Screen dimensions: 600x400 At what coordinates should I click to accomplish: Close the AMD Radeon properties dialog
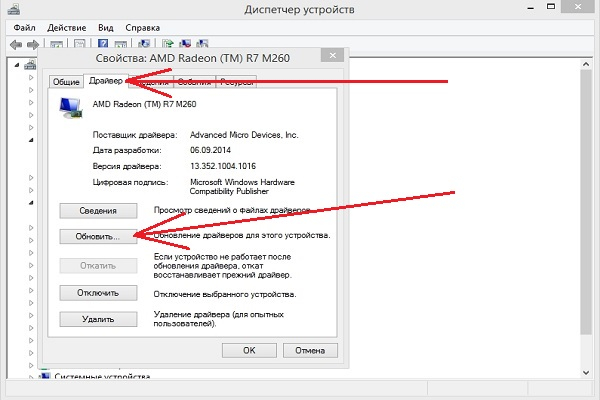333,56
